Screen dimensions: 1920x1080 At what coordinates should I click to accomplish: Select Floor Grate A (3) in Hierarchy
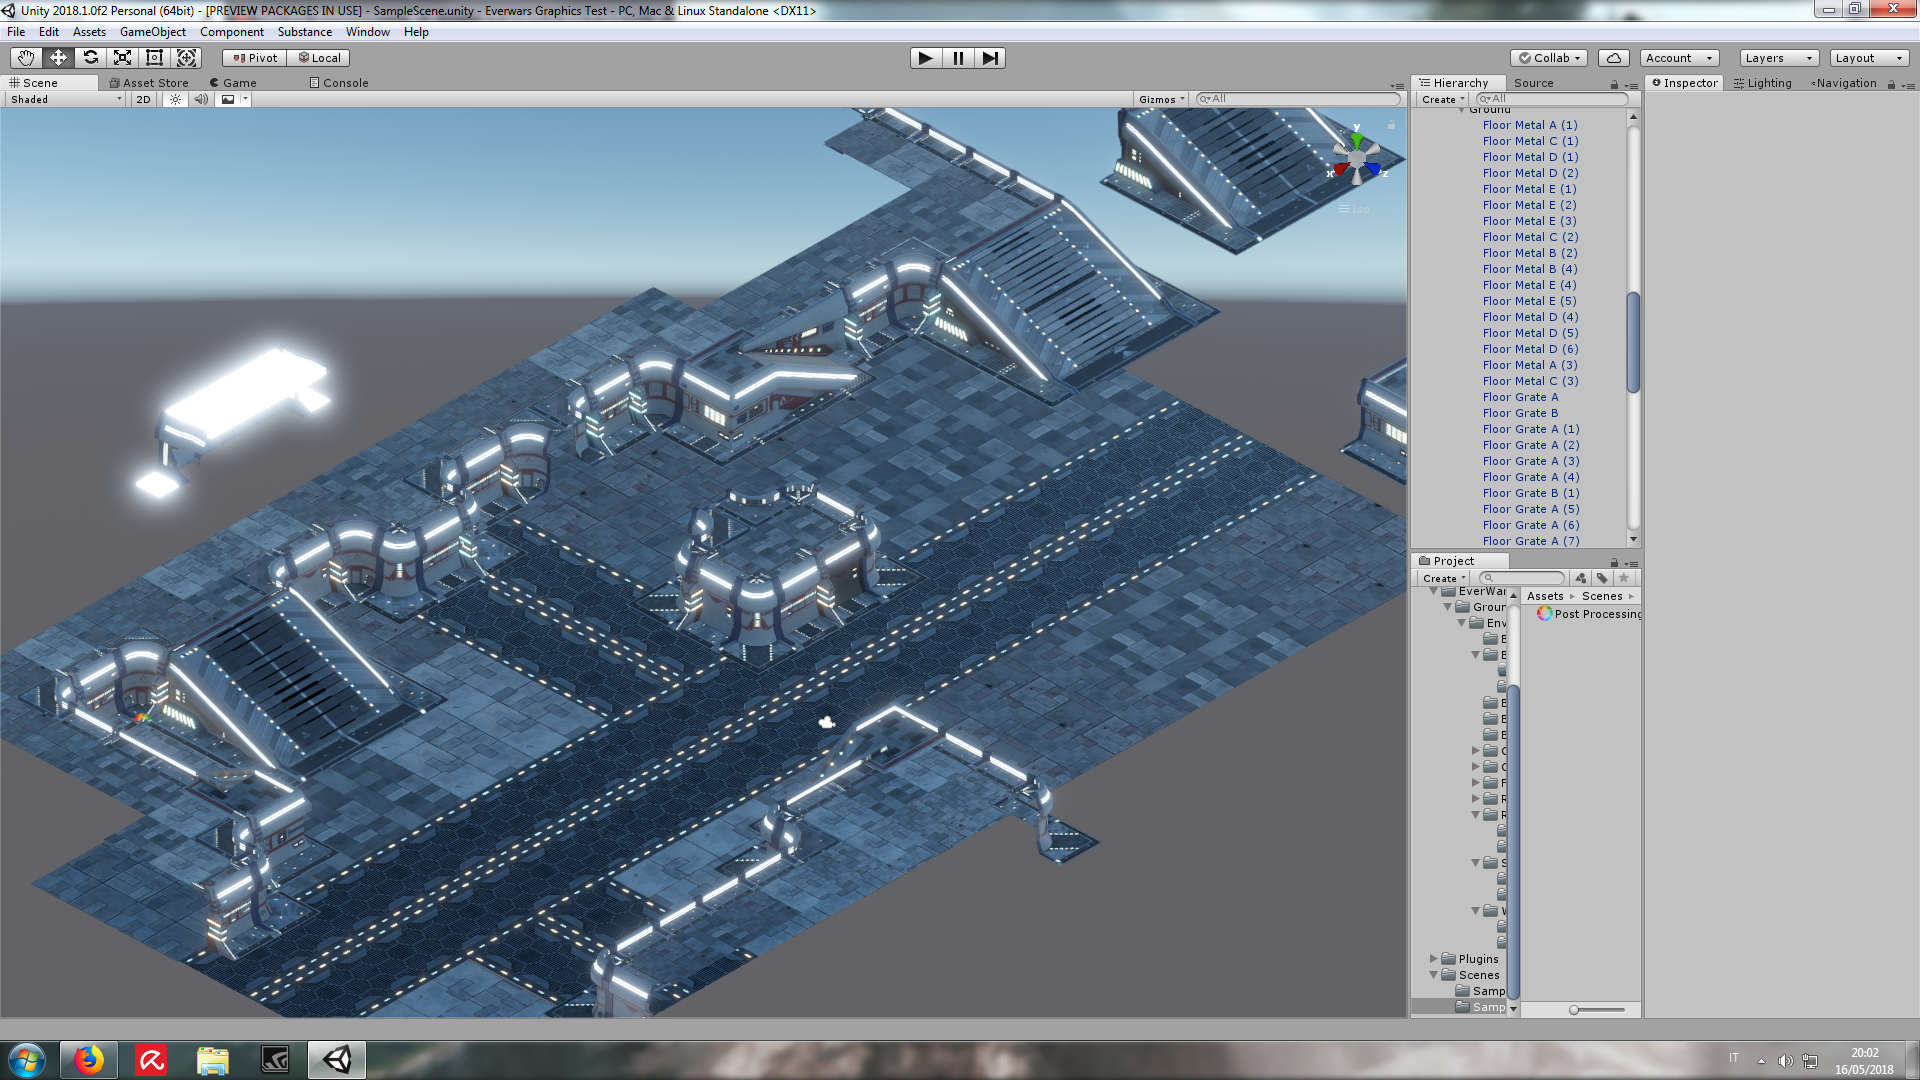(x=1530, y=461)
